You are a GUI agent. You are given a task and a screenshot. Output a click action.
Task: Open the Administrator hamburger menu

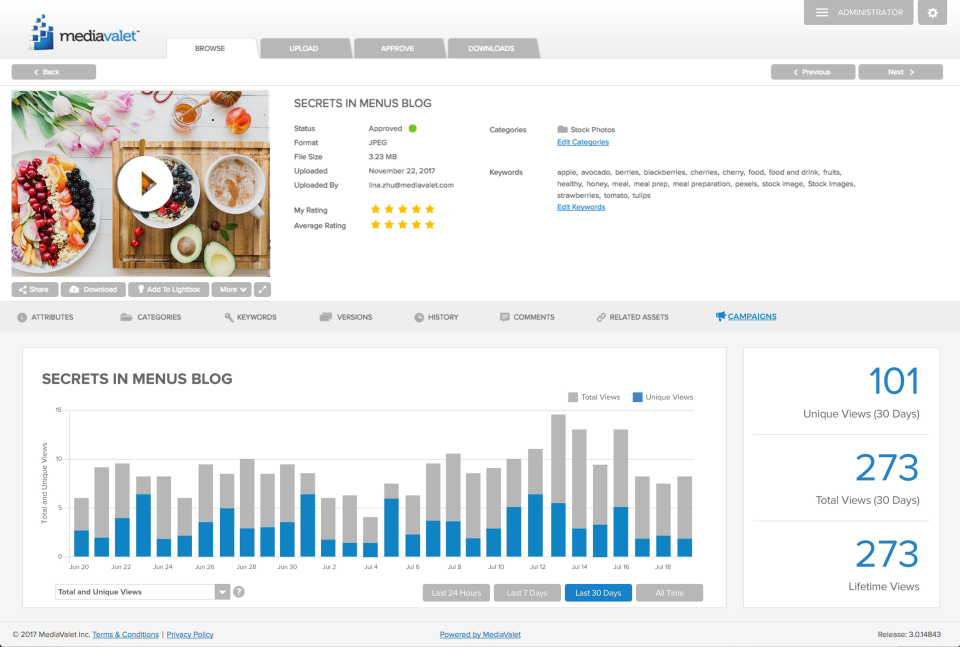pos(858,12)
